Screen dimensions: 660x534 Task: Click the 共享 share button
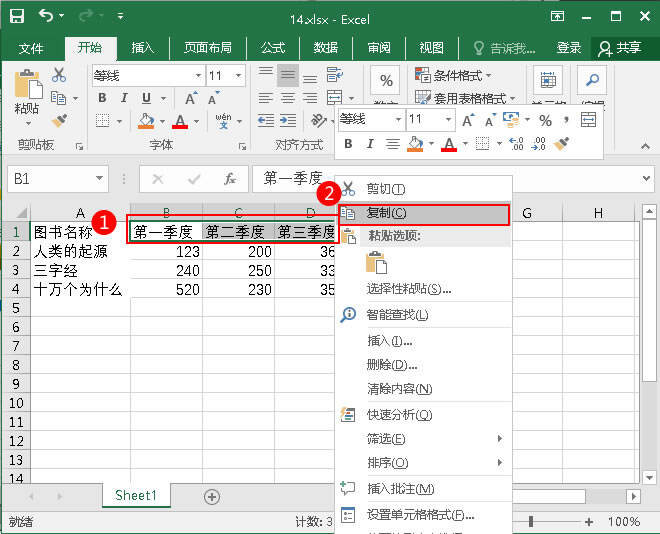(x=620, y=48)
